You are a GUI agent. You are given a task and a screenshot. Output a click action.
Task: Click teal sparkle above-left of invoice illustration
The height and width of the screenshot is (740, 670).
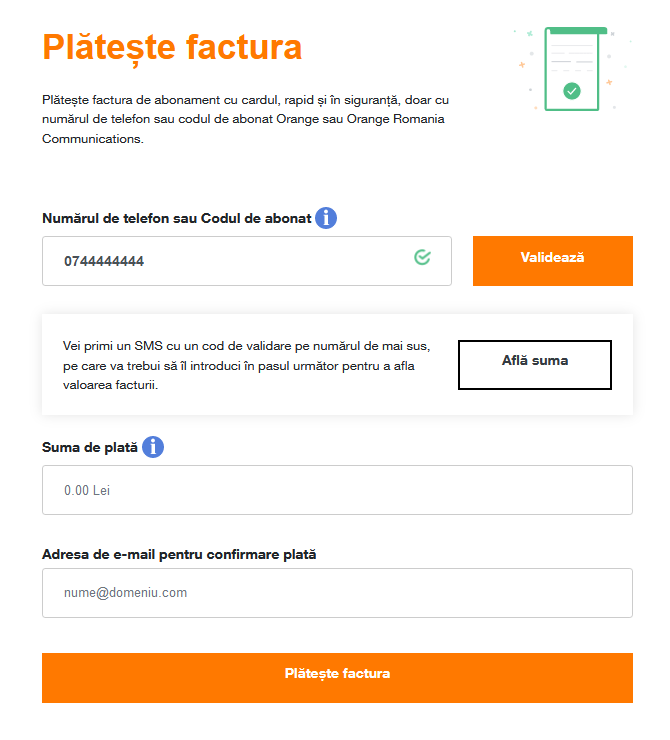529,33
